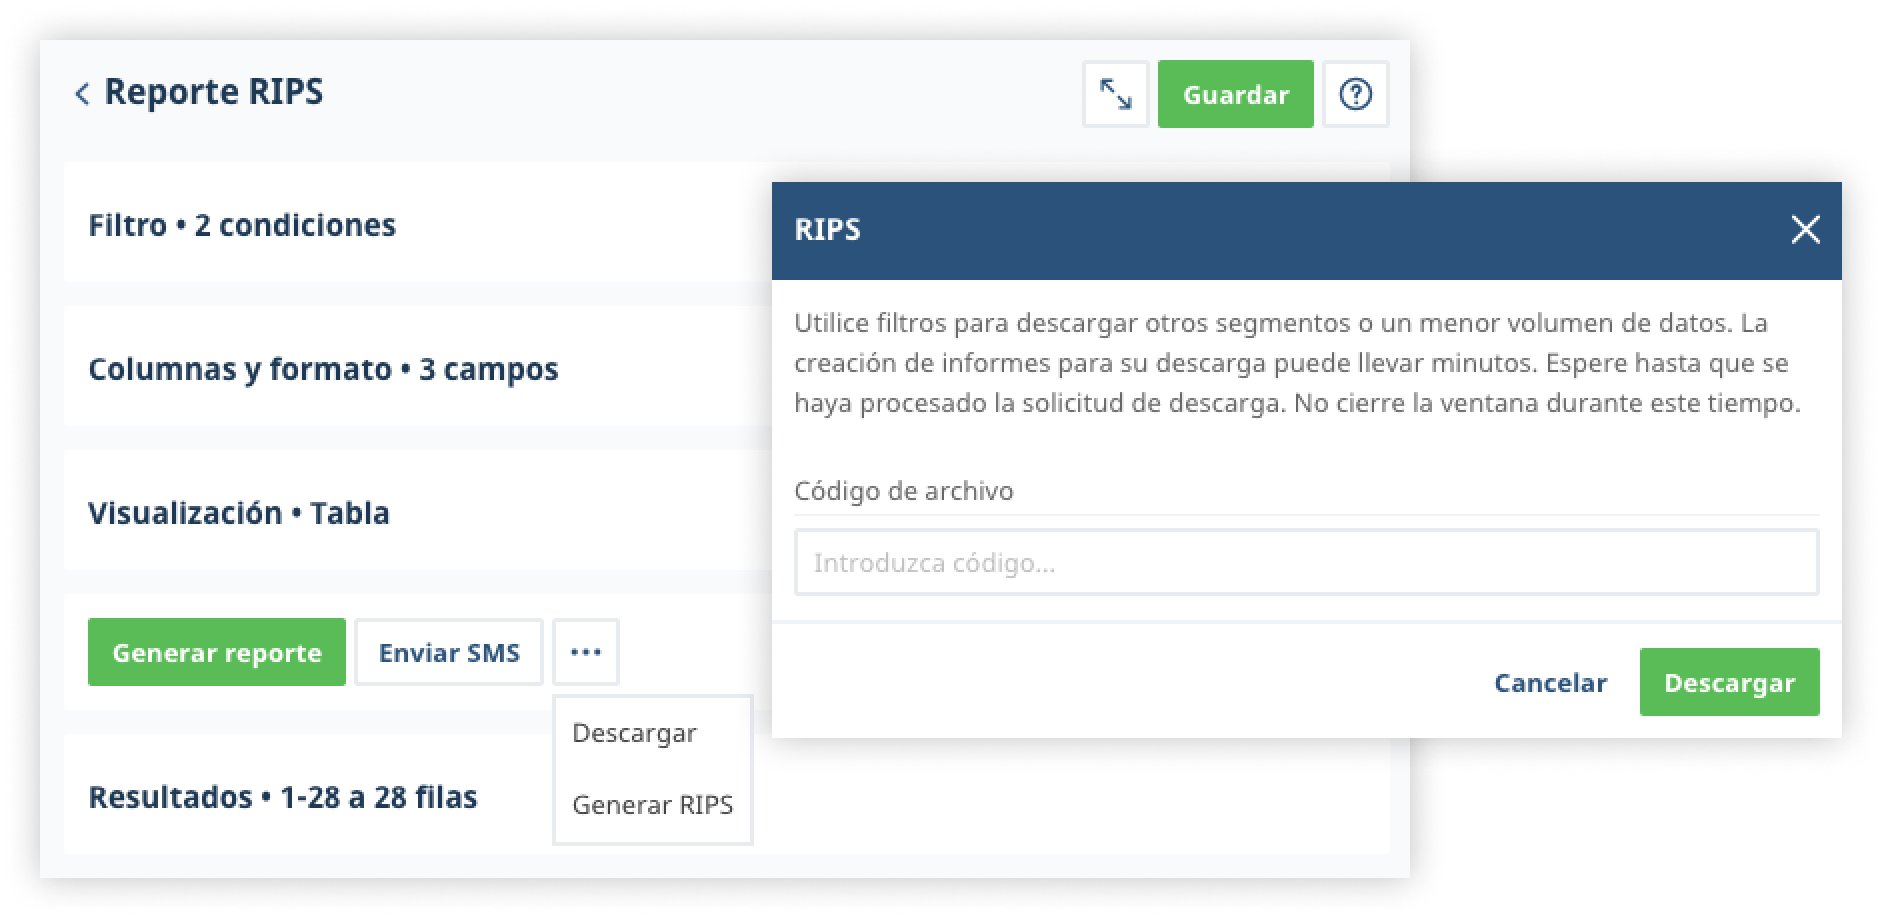This screenshot has height=918, width=1882.
Task: Select Descargar from the context menu
Action: 633,732
